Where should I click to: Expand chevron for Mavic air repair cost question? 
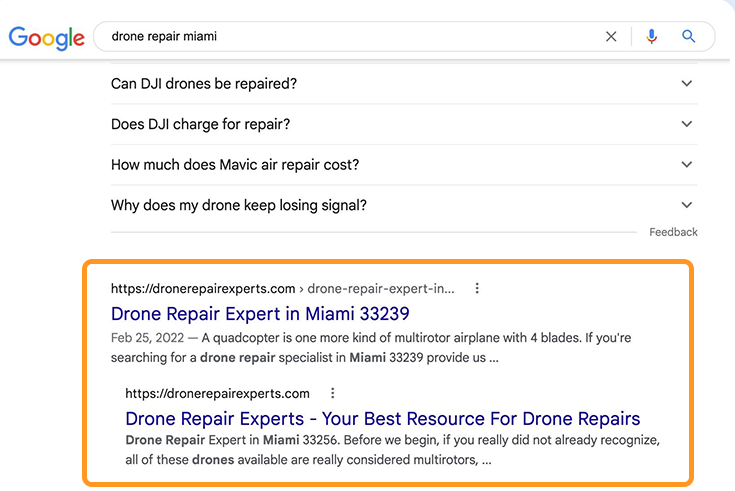point(686,165)
